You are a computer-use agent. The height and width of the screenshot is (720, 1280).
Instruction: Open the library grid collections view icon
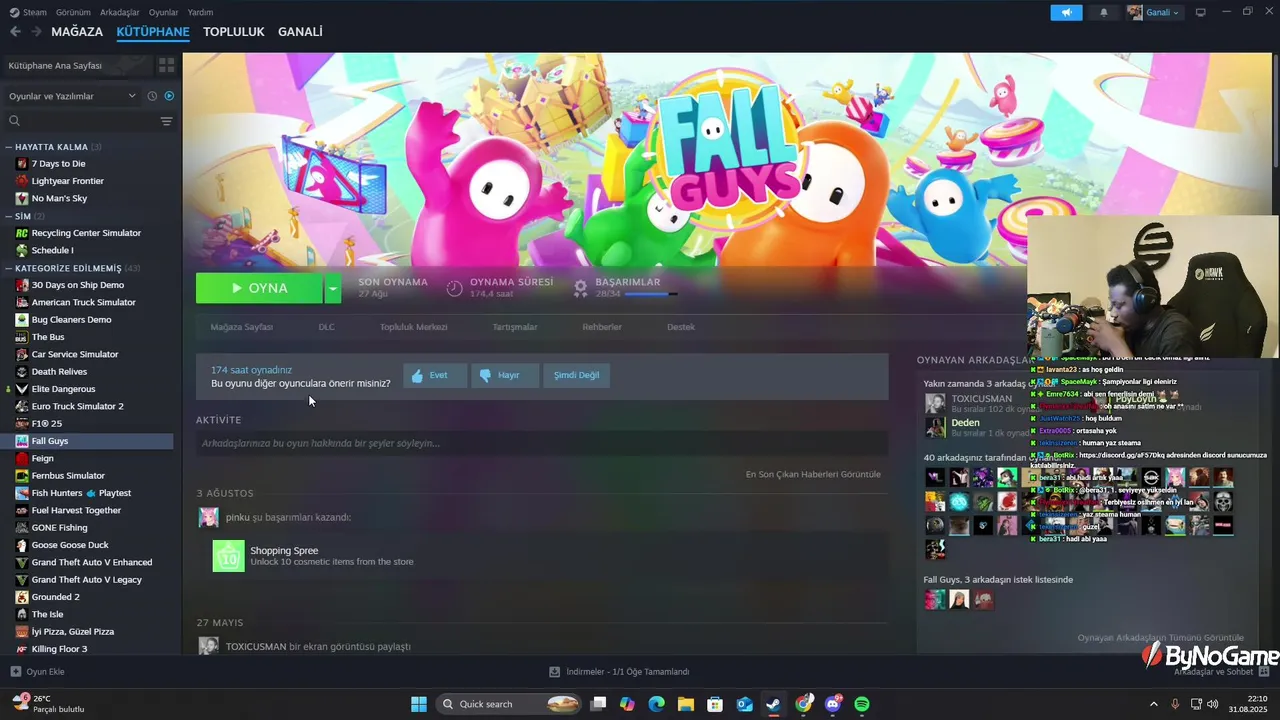[166, 65]
